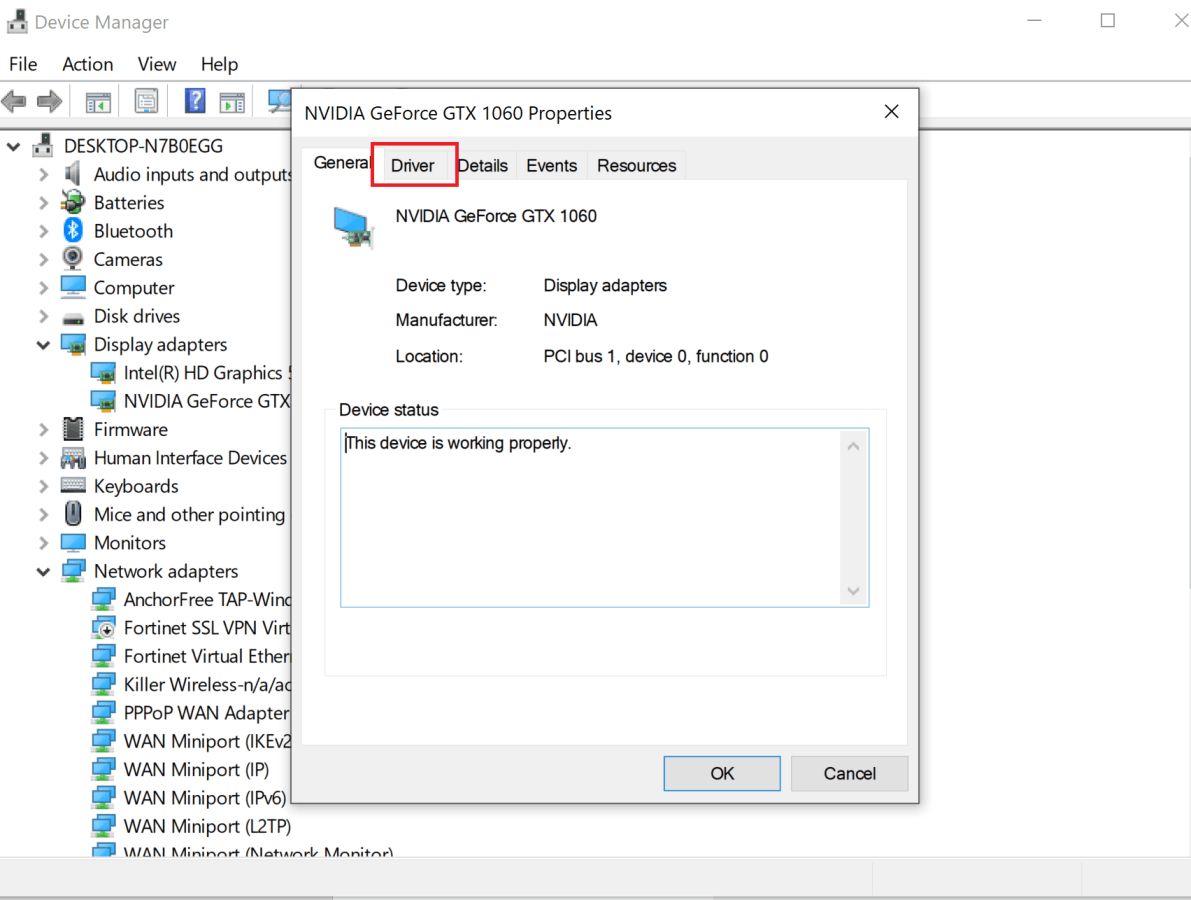Screen dimensions: 1191x900
Task: Click the Show/Hide Console Tree icon
Action: click(x=97, y=101)
